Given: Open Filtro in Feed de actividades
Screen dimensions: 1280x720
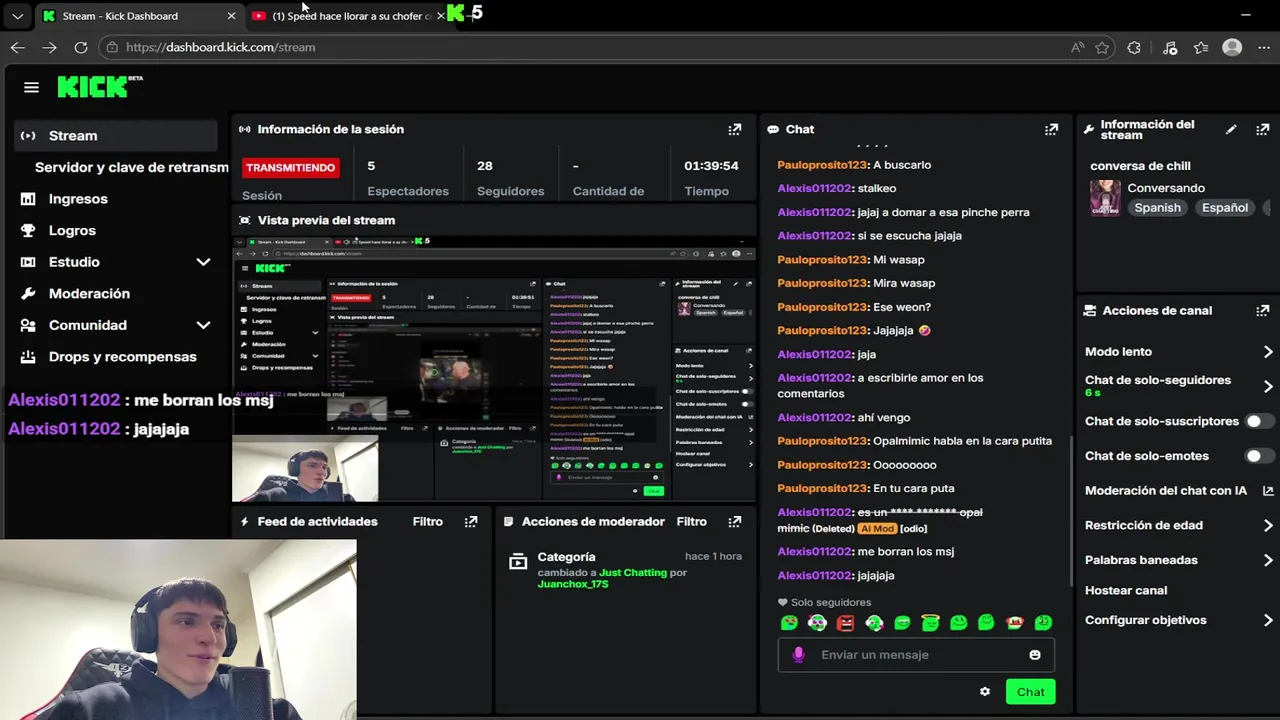Looking at the screenshot, I should (428, 522).
